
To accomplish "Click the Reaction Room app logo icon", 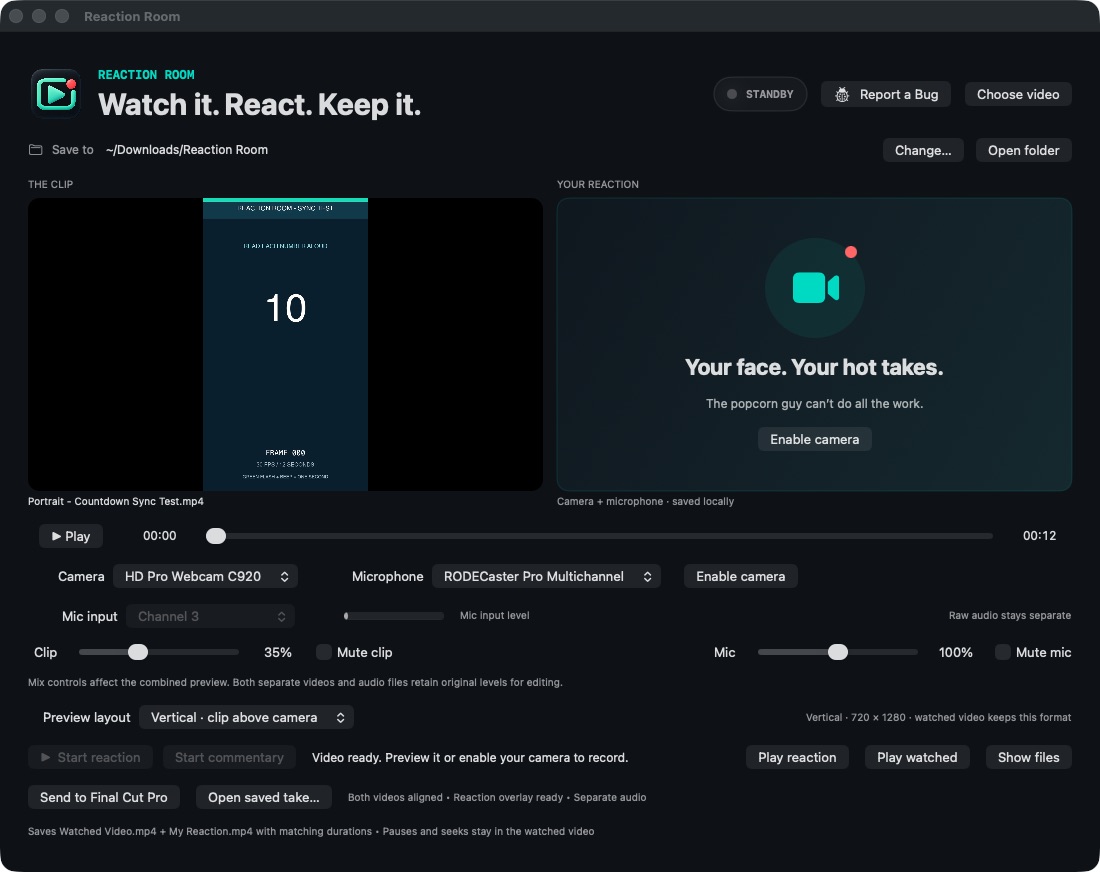I will pyautogui.click(x=55, y=93).
